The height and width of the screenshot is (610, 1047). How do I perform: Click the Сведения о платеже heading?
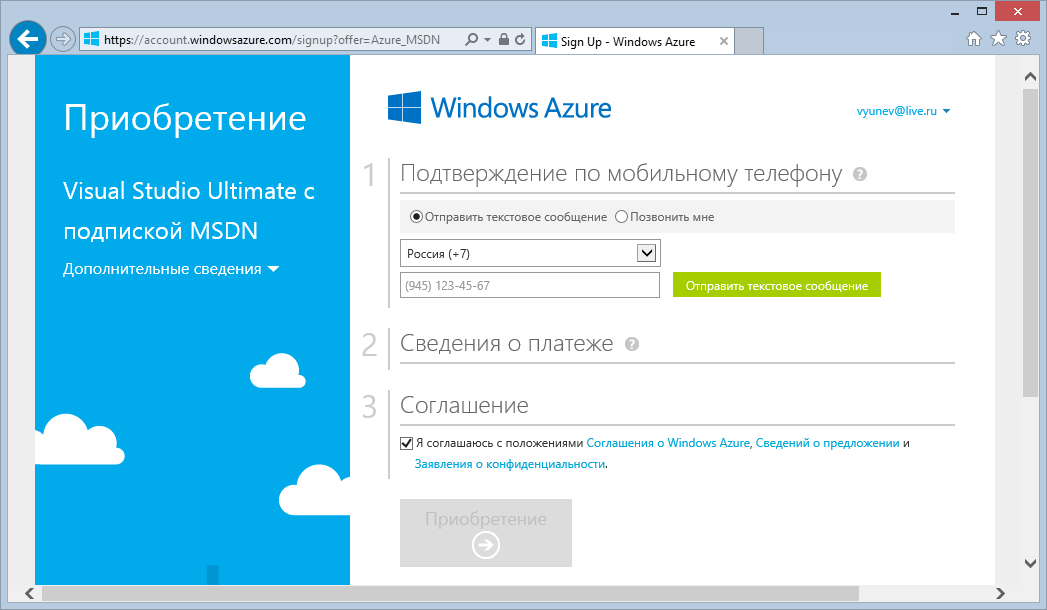(506, 343)
